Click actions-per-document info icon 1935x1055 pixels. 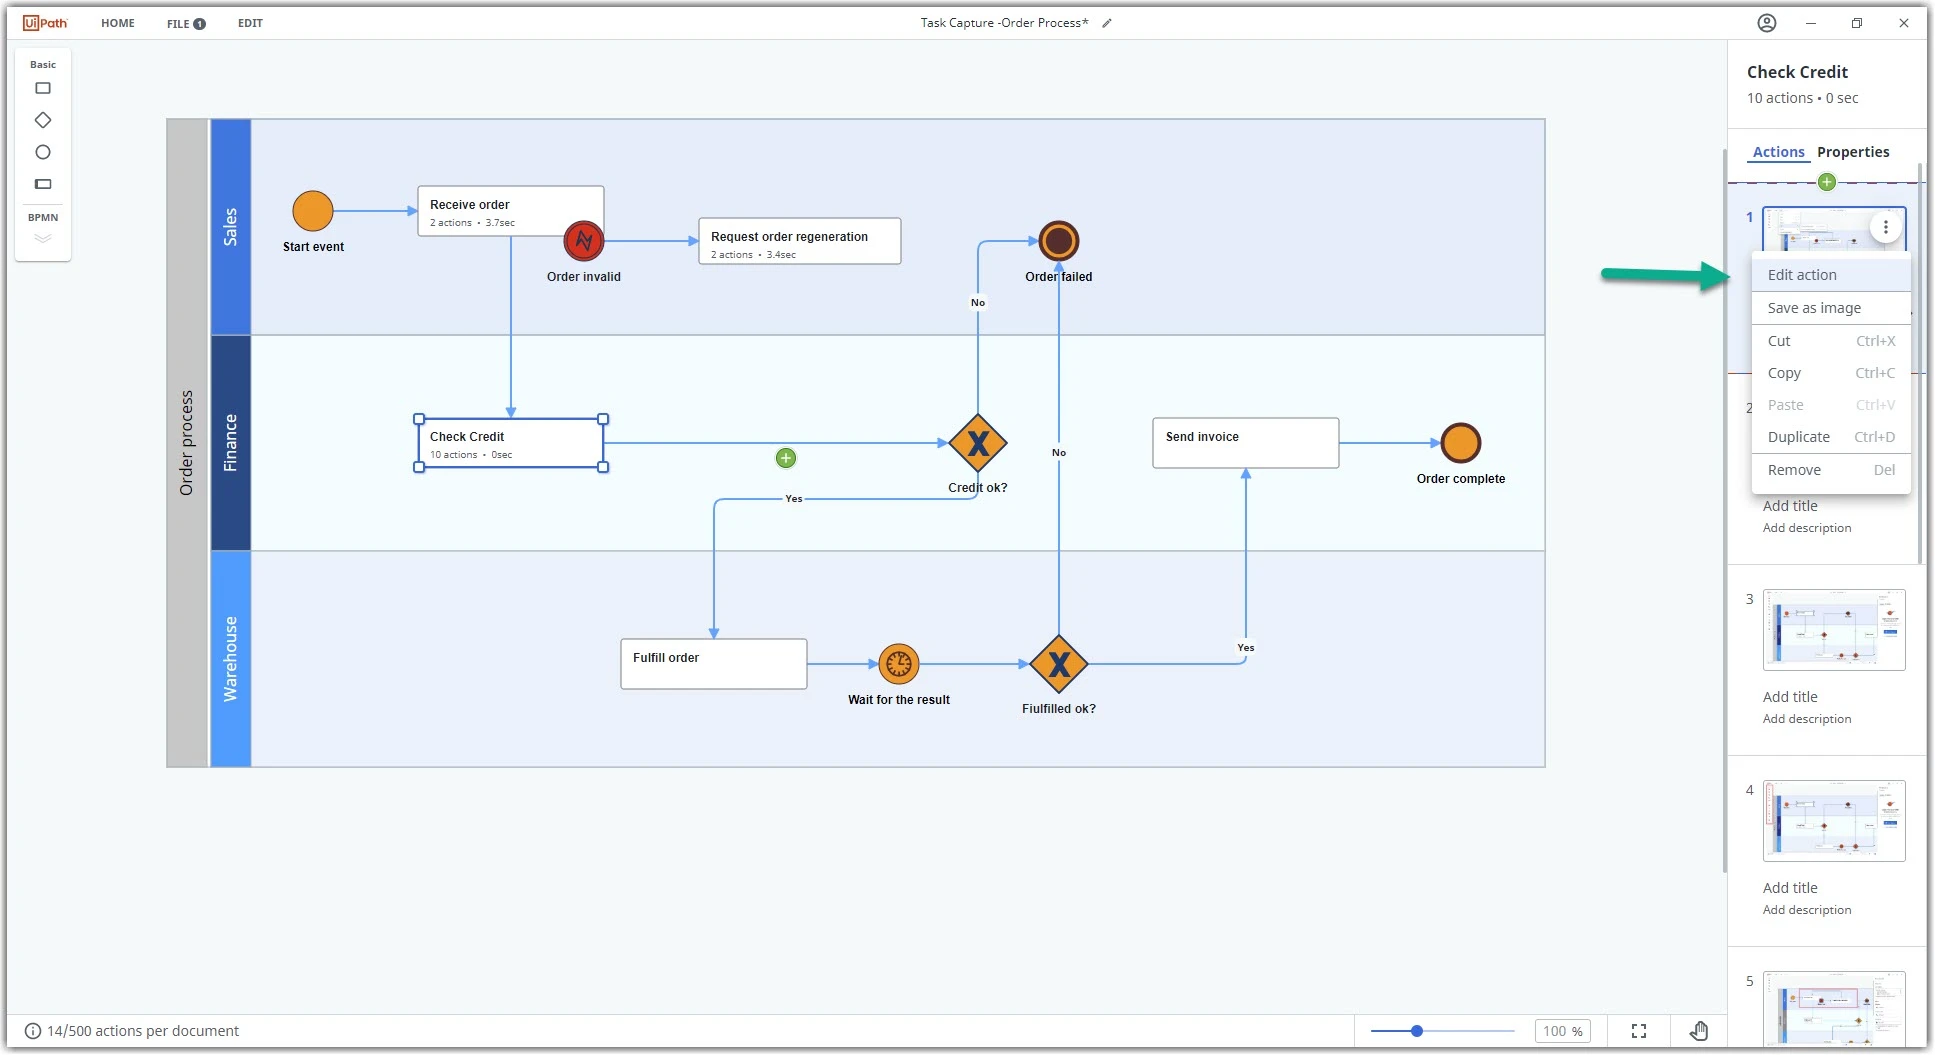[32, 1031]
